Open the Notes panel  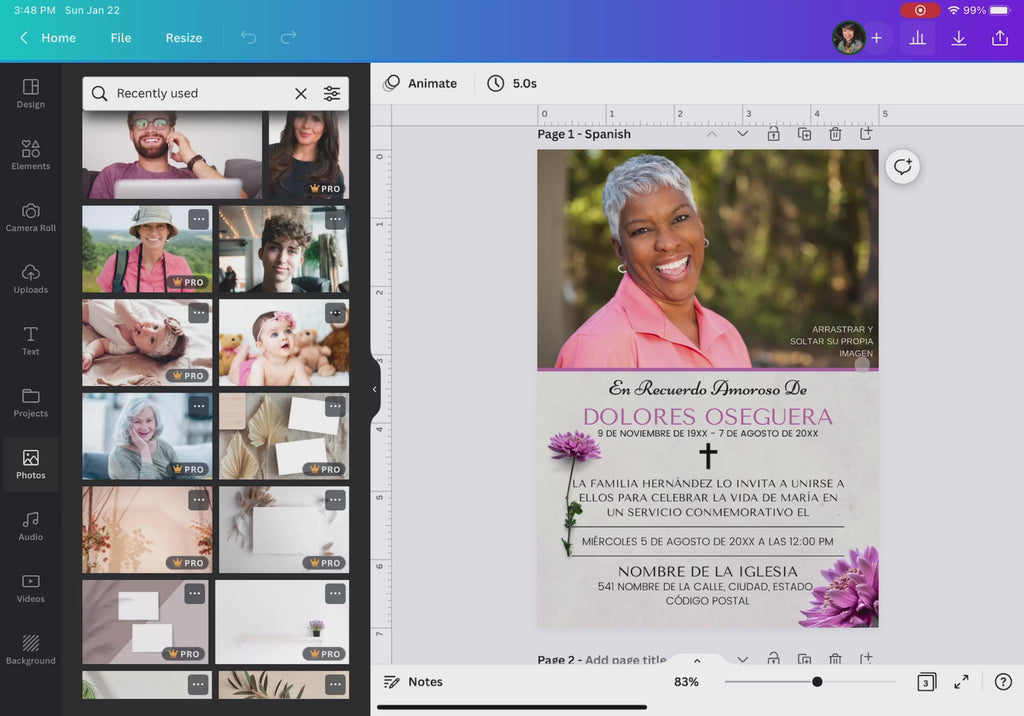(x=413, y=681)
